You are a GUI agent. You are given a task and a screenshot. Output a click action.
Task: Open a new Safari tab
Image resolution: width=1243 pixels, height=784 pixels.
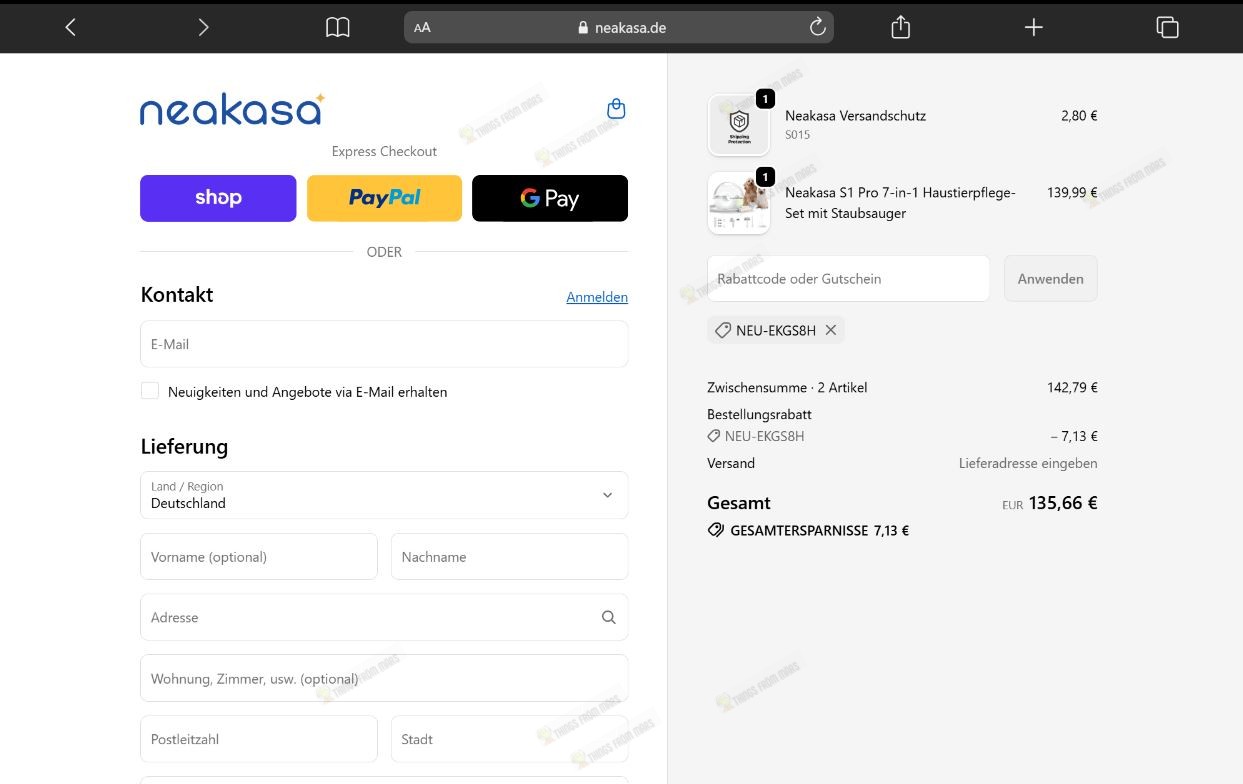pyautogui.click(x=1034, y=27)
